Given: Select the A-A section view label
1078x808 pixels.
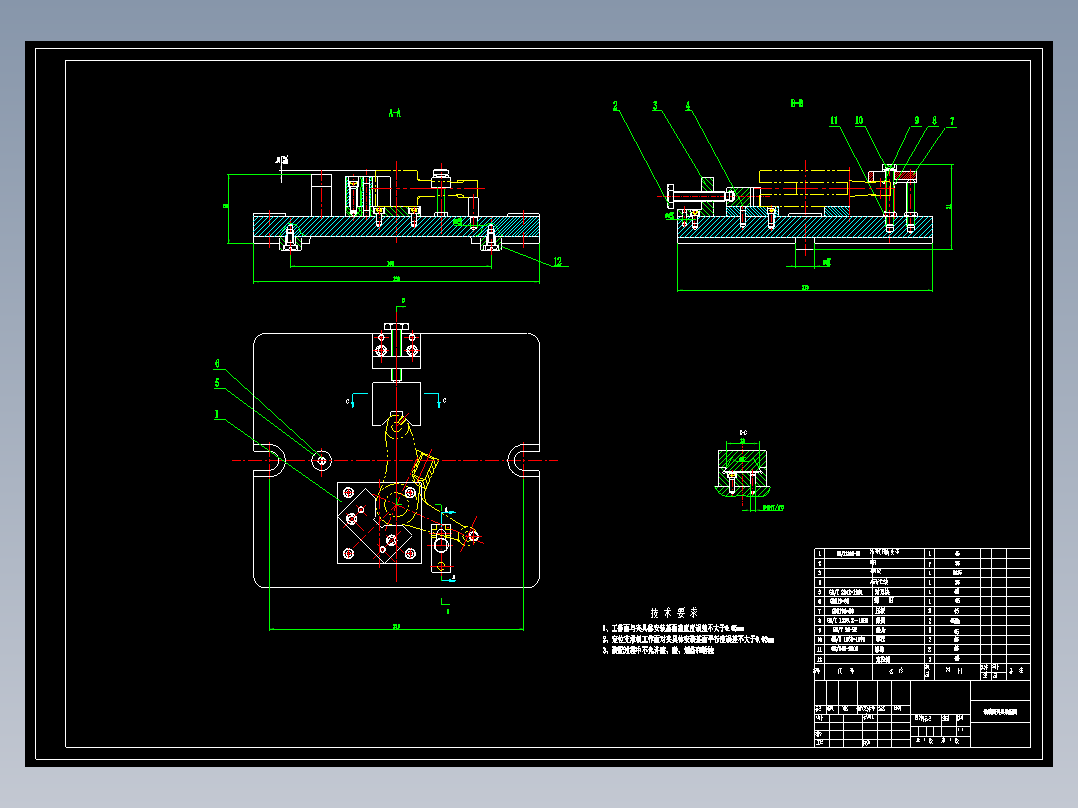Looking at the screenshot, I should click(x=395, y=113).
